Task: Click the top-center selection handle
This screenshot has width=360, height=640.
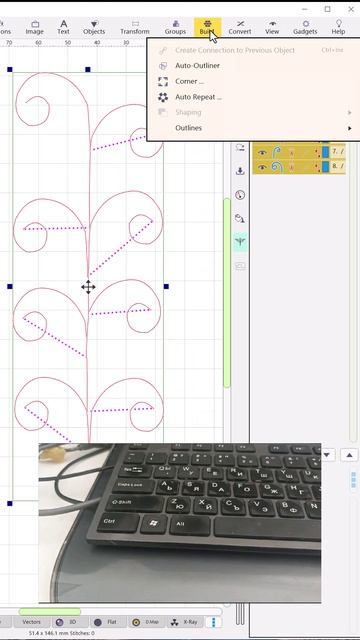Action: (88, 70)
